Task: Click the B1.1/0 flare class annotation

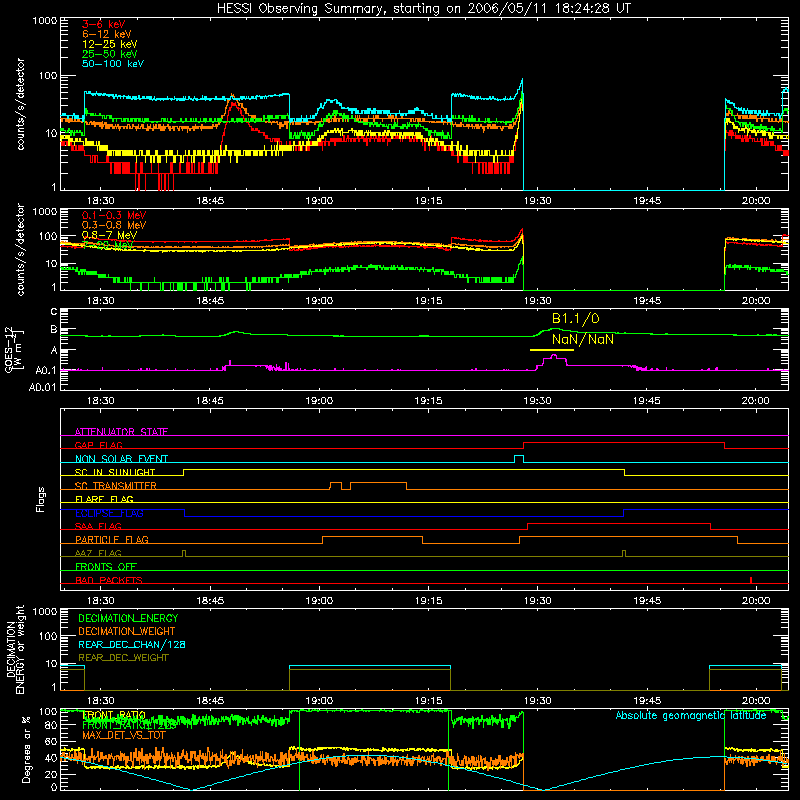Action: click(x=576, y=319)
